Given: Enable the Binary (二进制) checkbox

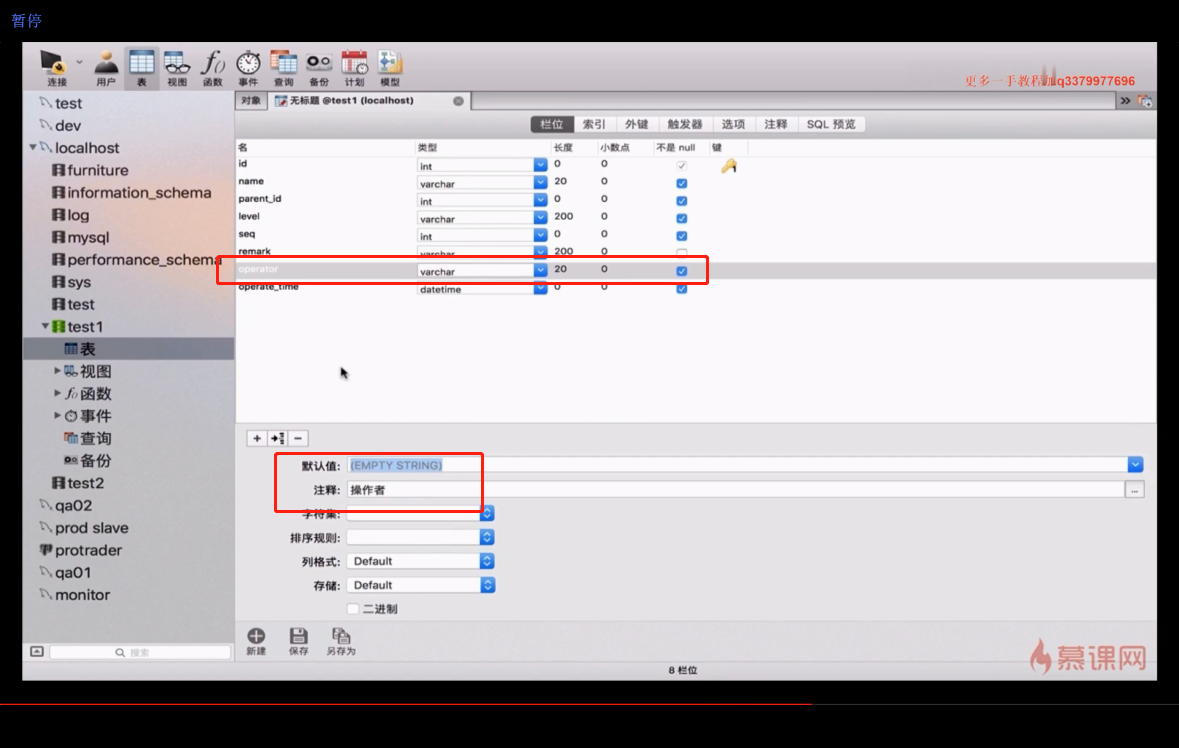Looking at the screenshot, I should 353,609.
